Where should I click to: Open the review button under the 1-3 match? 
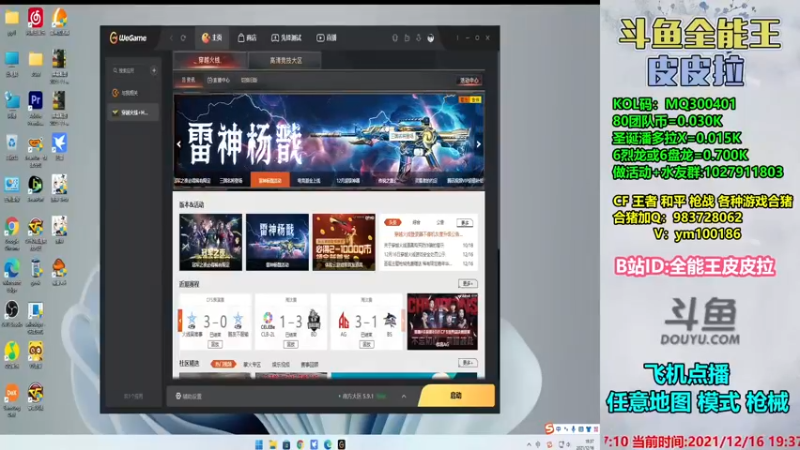(x=291, y=344)
